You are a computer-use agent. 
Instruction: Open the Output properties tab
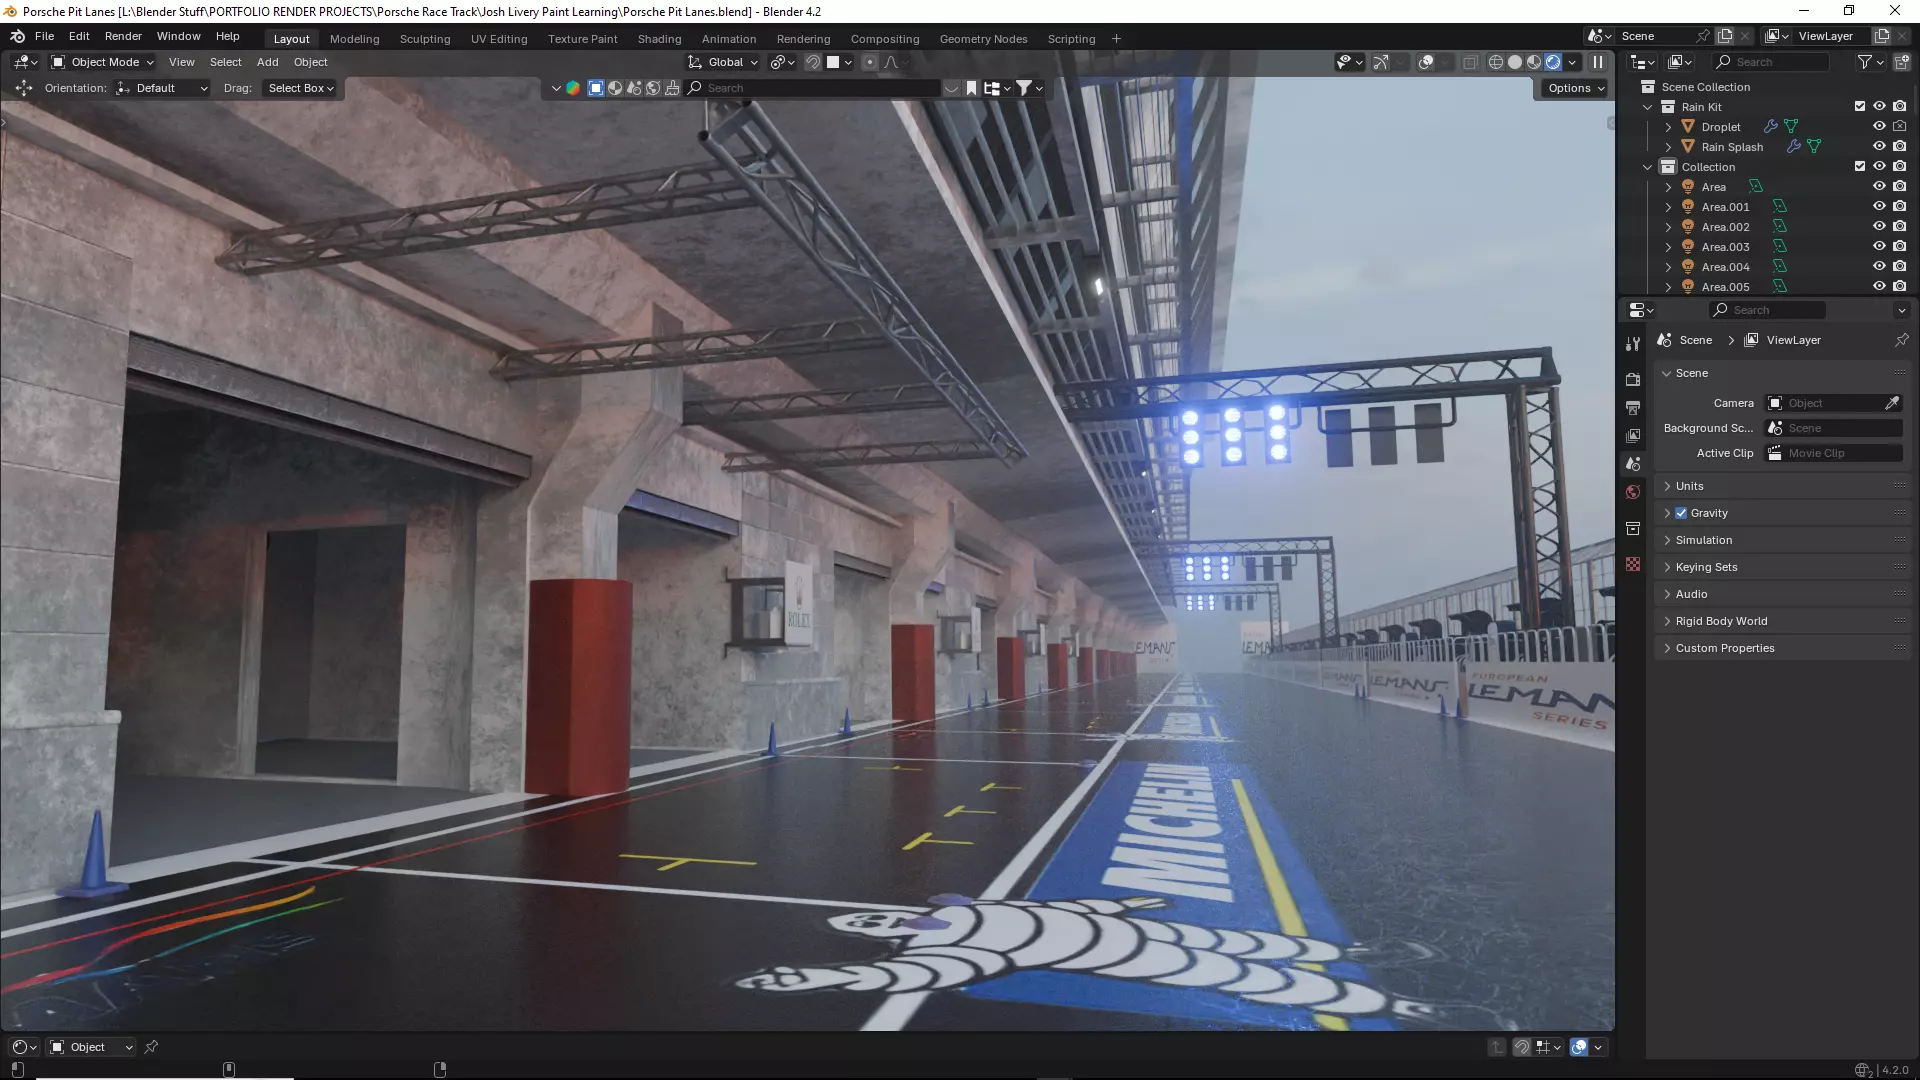[1633, 408]
